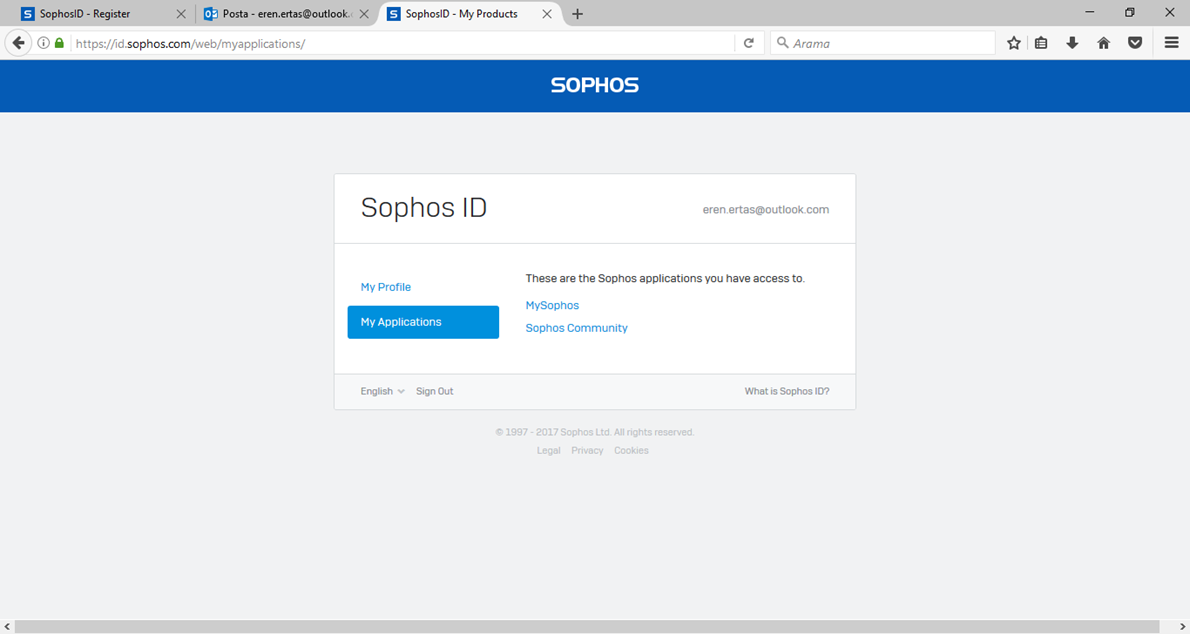Open the Pocket icon in toolbar
1190x634 pixels.
click(x=1135, y=43)
